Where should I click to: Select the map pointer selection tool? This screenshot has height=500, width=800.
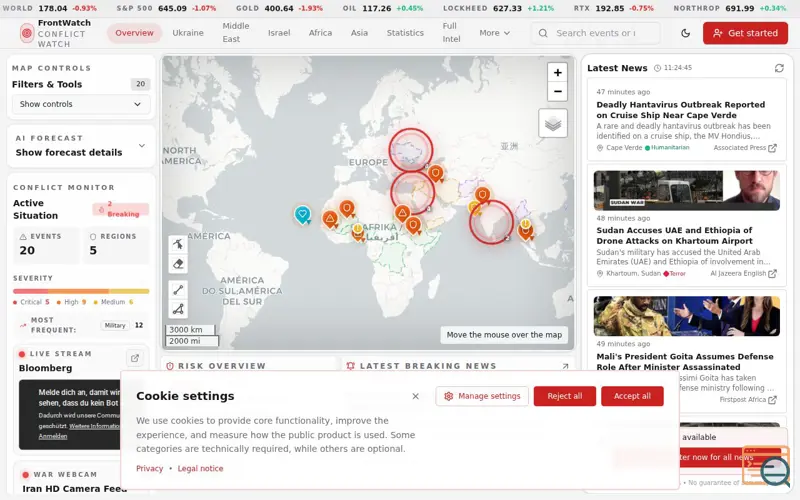click(178, 244)
